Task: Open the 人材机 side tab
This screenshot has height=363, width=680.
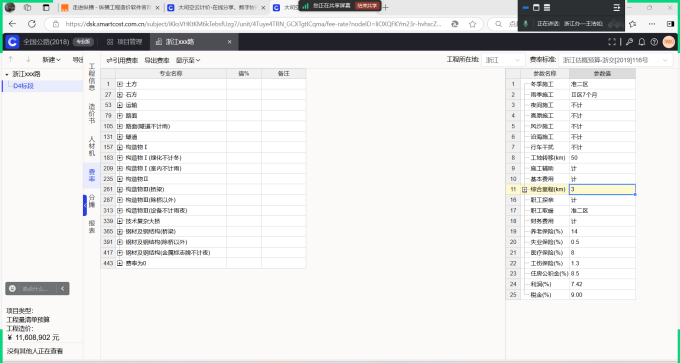Action: pos(92,146)
